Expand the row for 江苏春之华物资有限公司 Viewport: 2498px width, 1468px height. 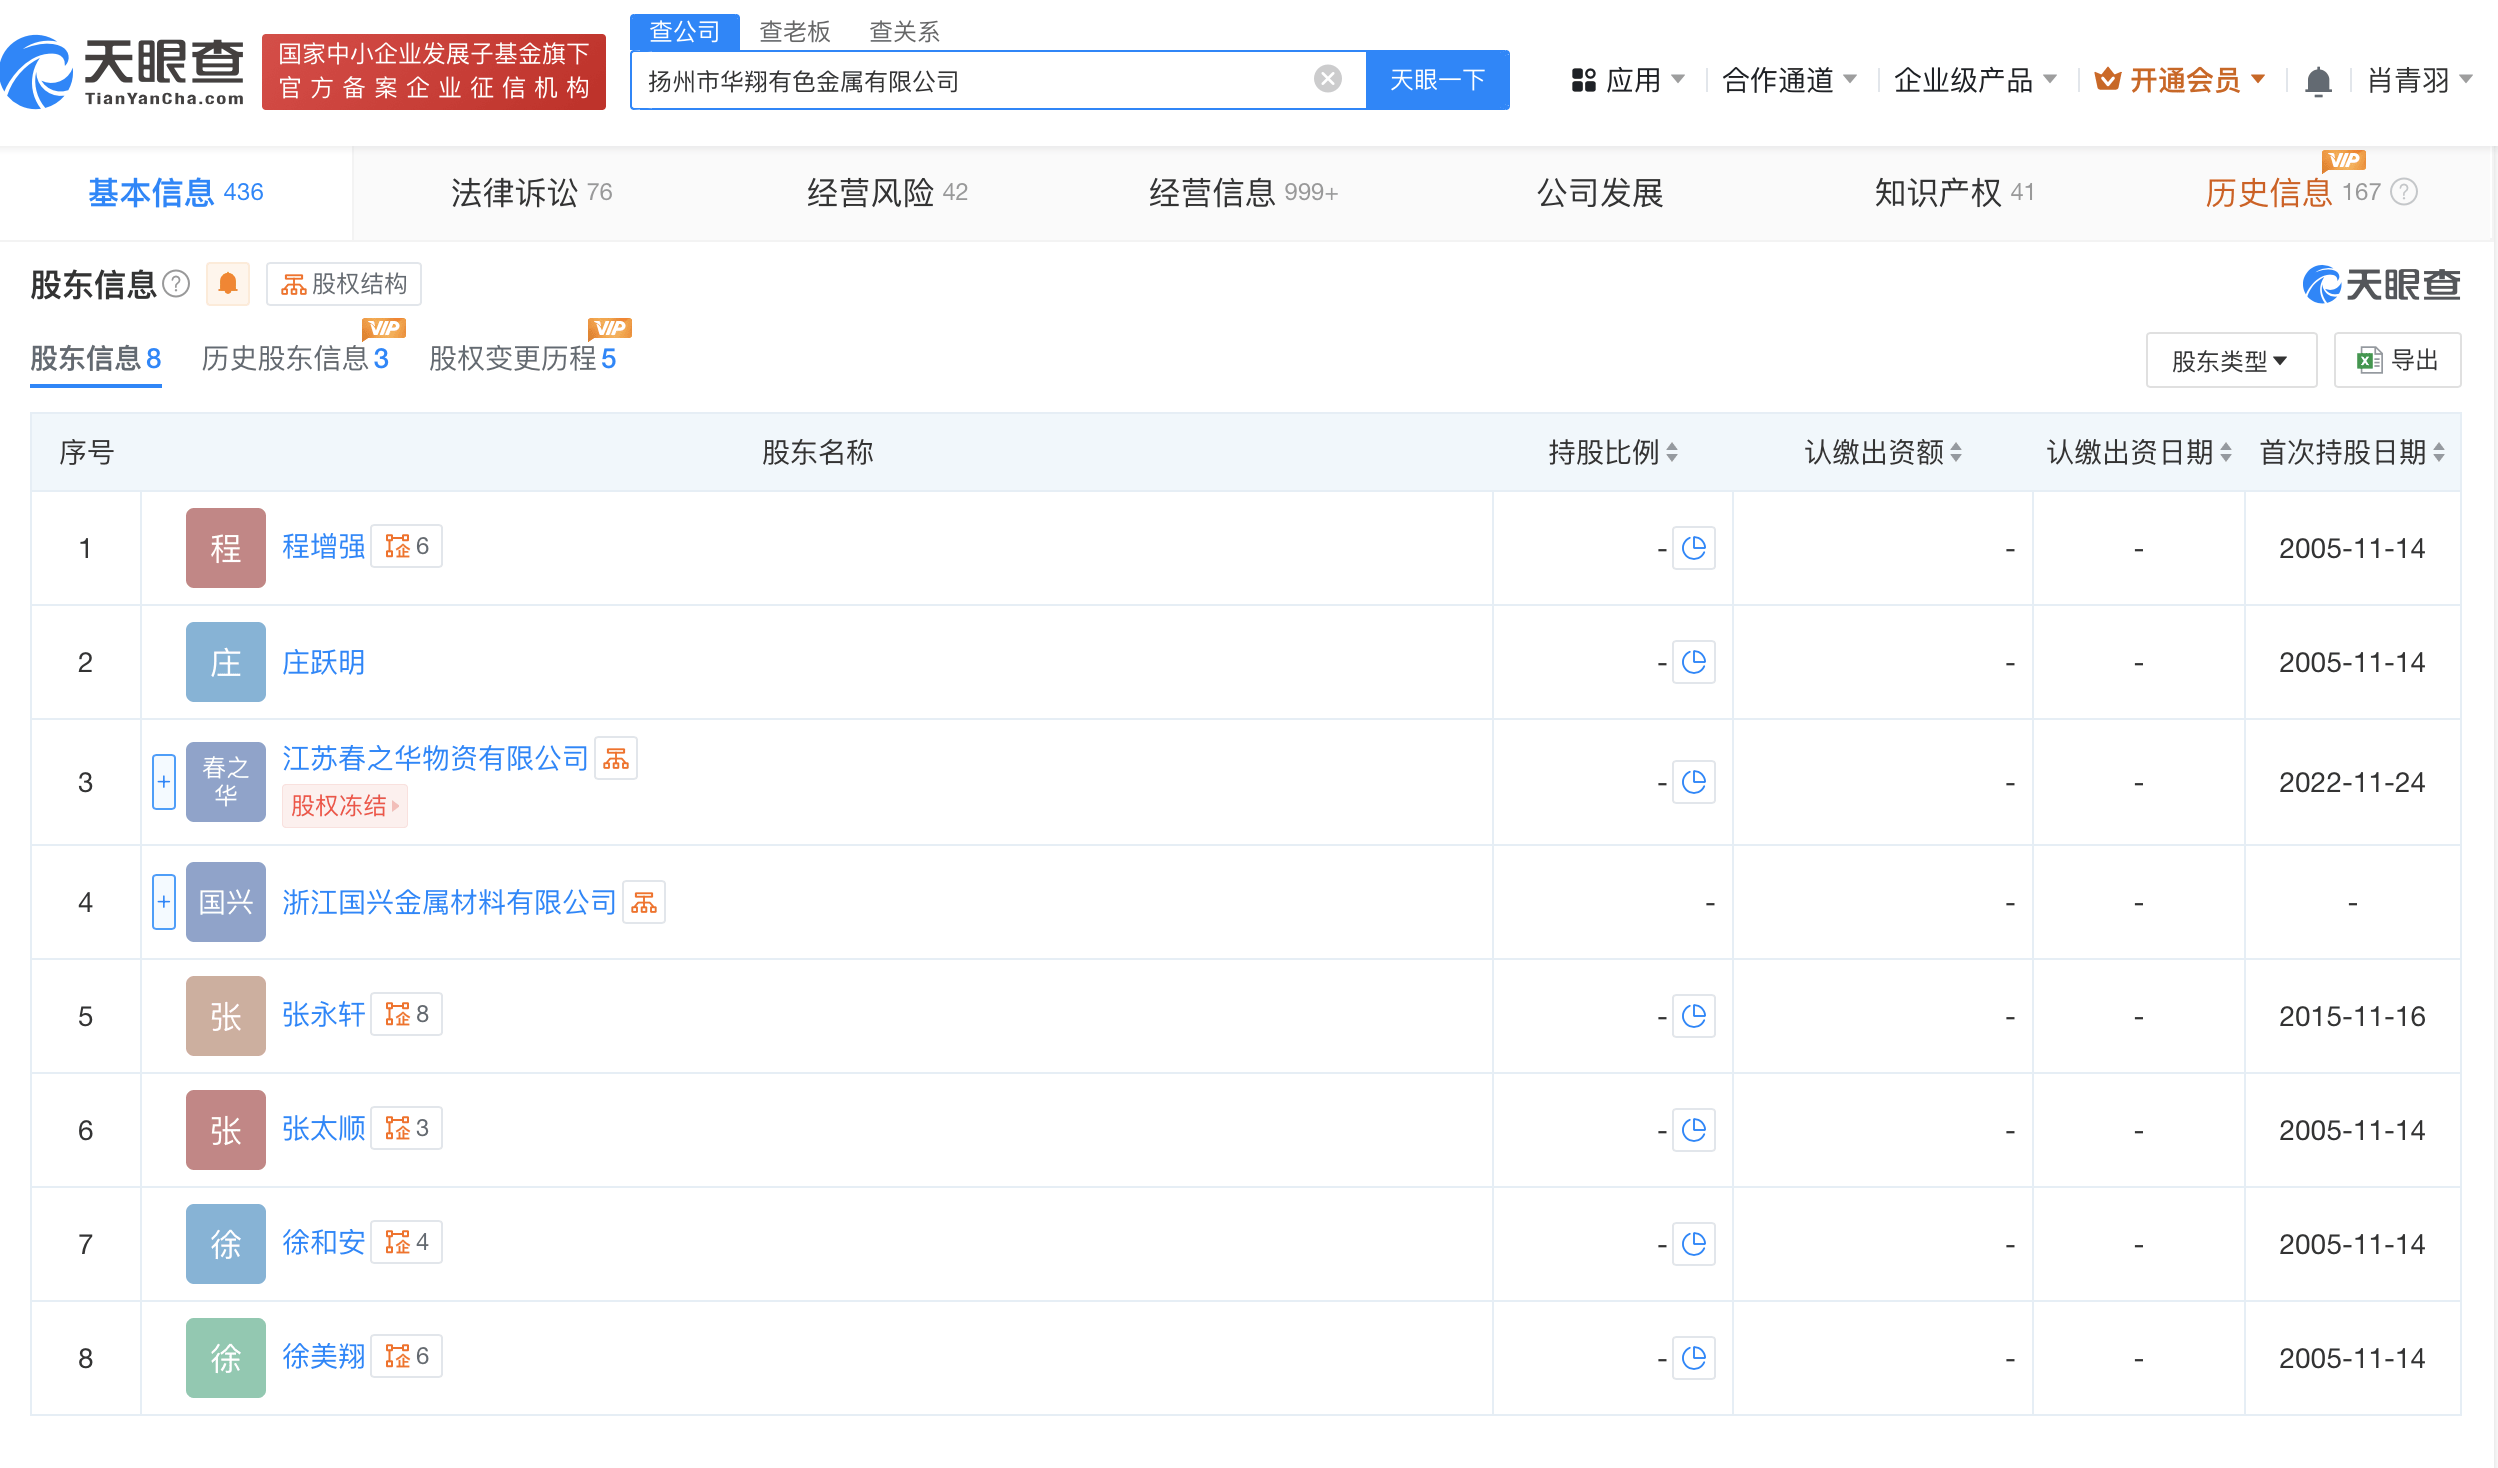tap(164, 782)
